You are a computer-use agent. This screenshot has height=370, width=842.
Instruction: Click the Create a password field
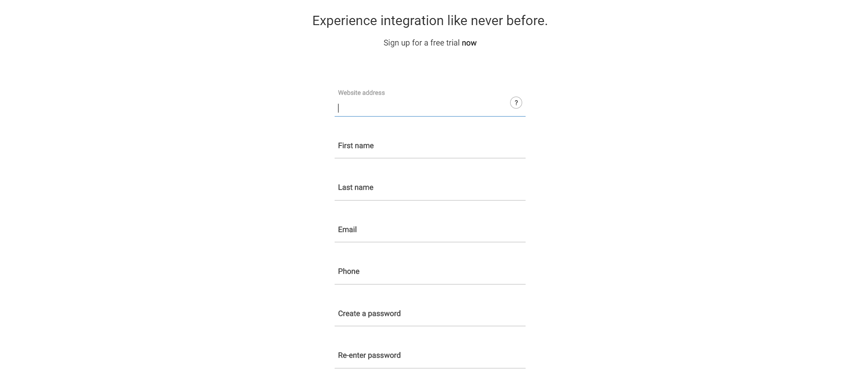[x=430, y=314]
